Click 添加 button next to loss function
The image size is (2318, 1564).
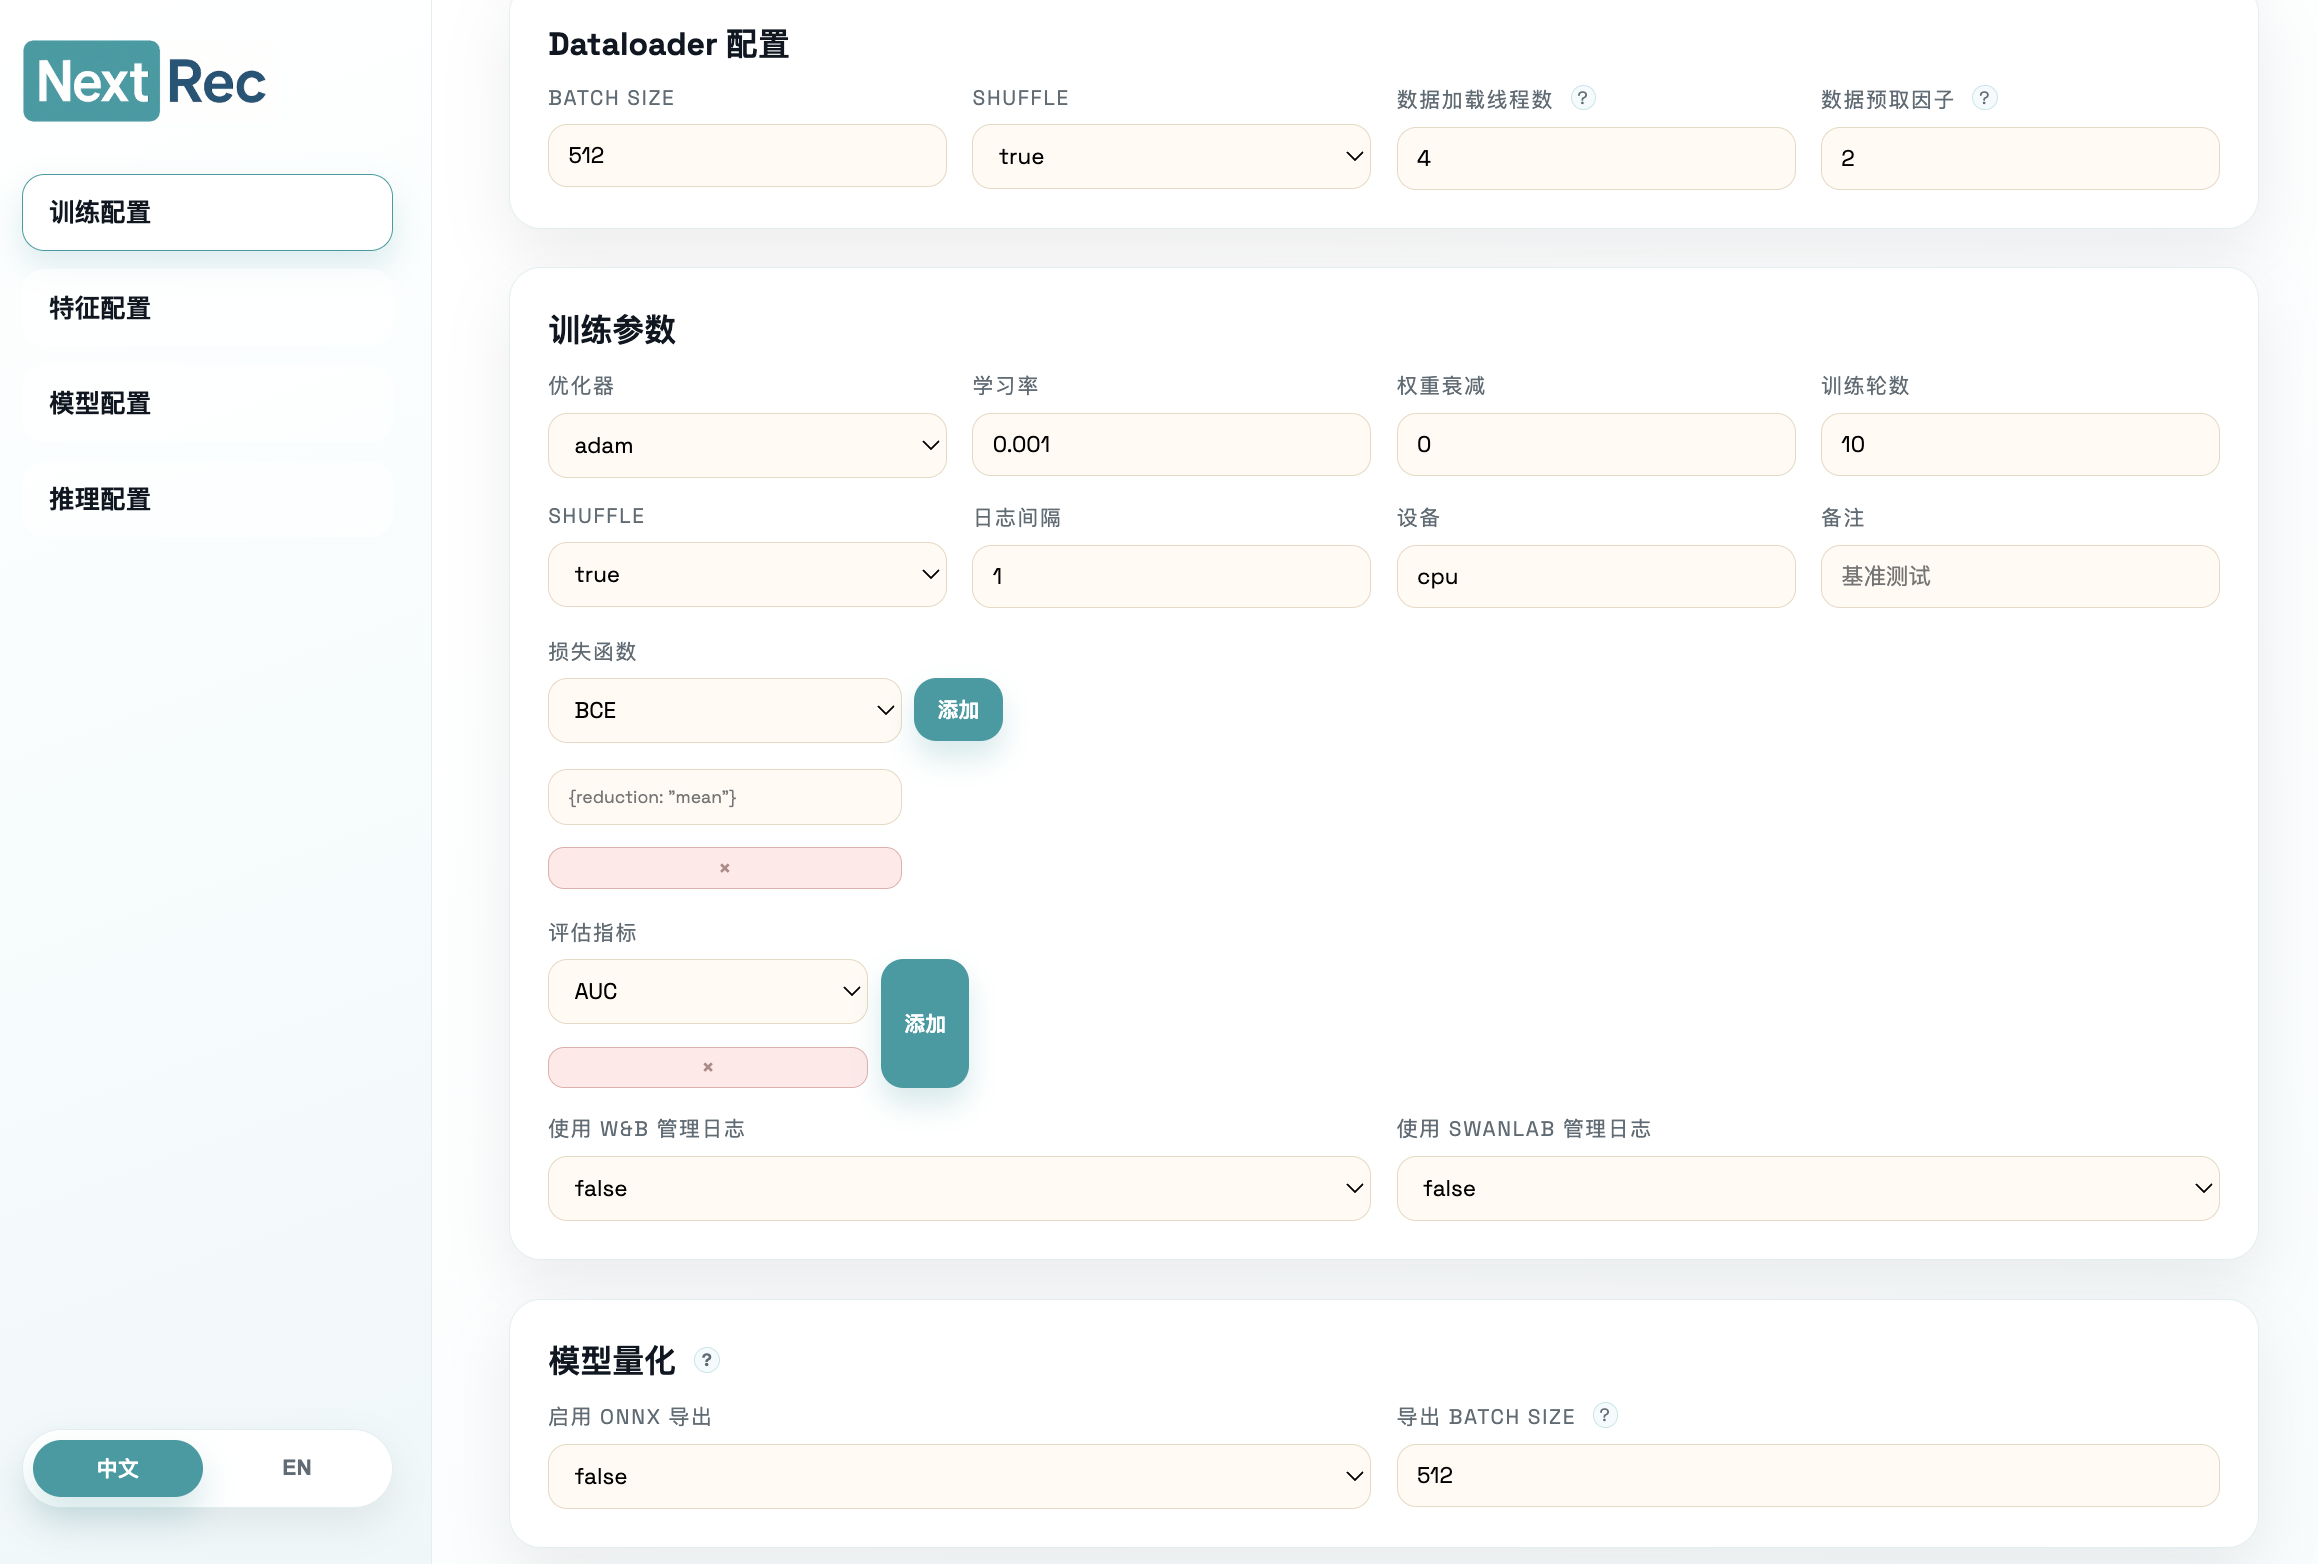coord(957,710)
